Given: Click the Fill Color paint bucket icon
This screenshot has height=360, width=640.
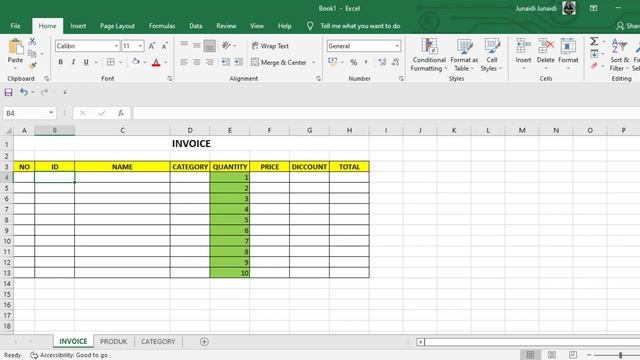Looking at the screenshot, I should (x=136, y=62).
